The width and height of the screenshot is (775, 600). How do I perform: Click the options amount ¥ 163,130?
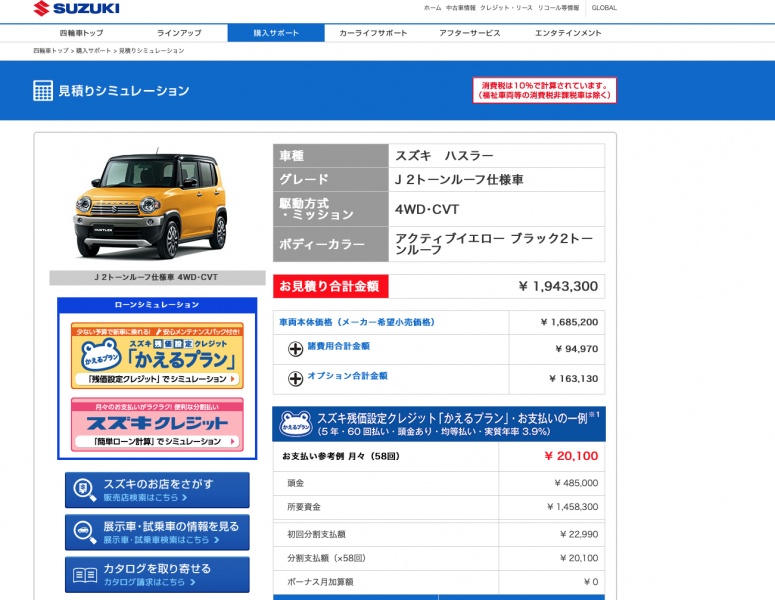pyautogui.click(x=574, y=379)
